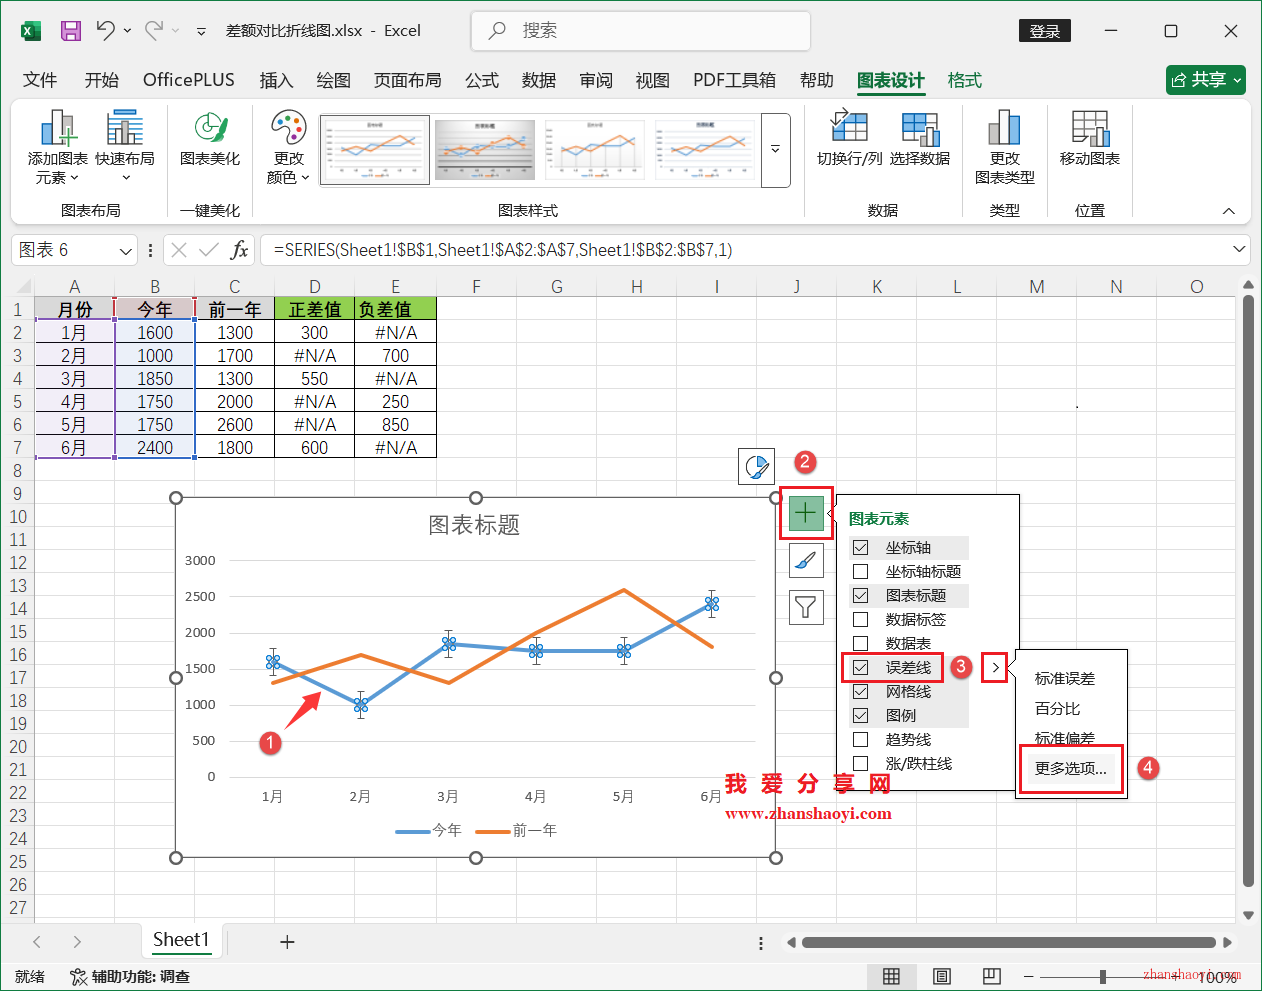
Task: Disable the 网格线 checkbox
Action: click(861, 691)
